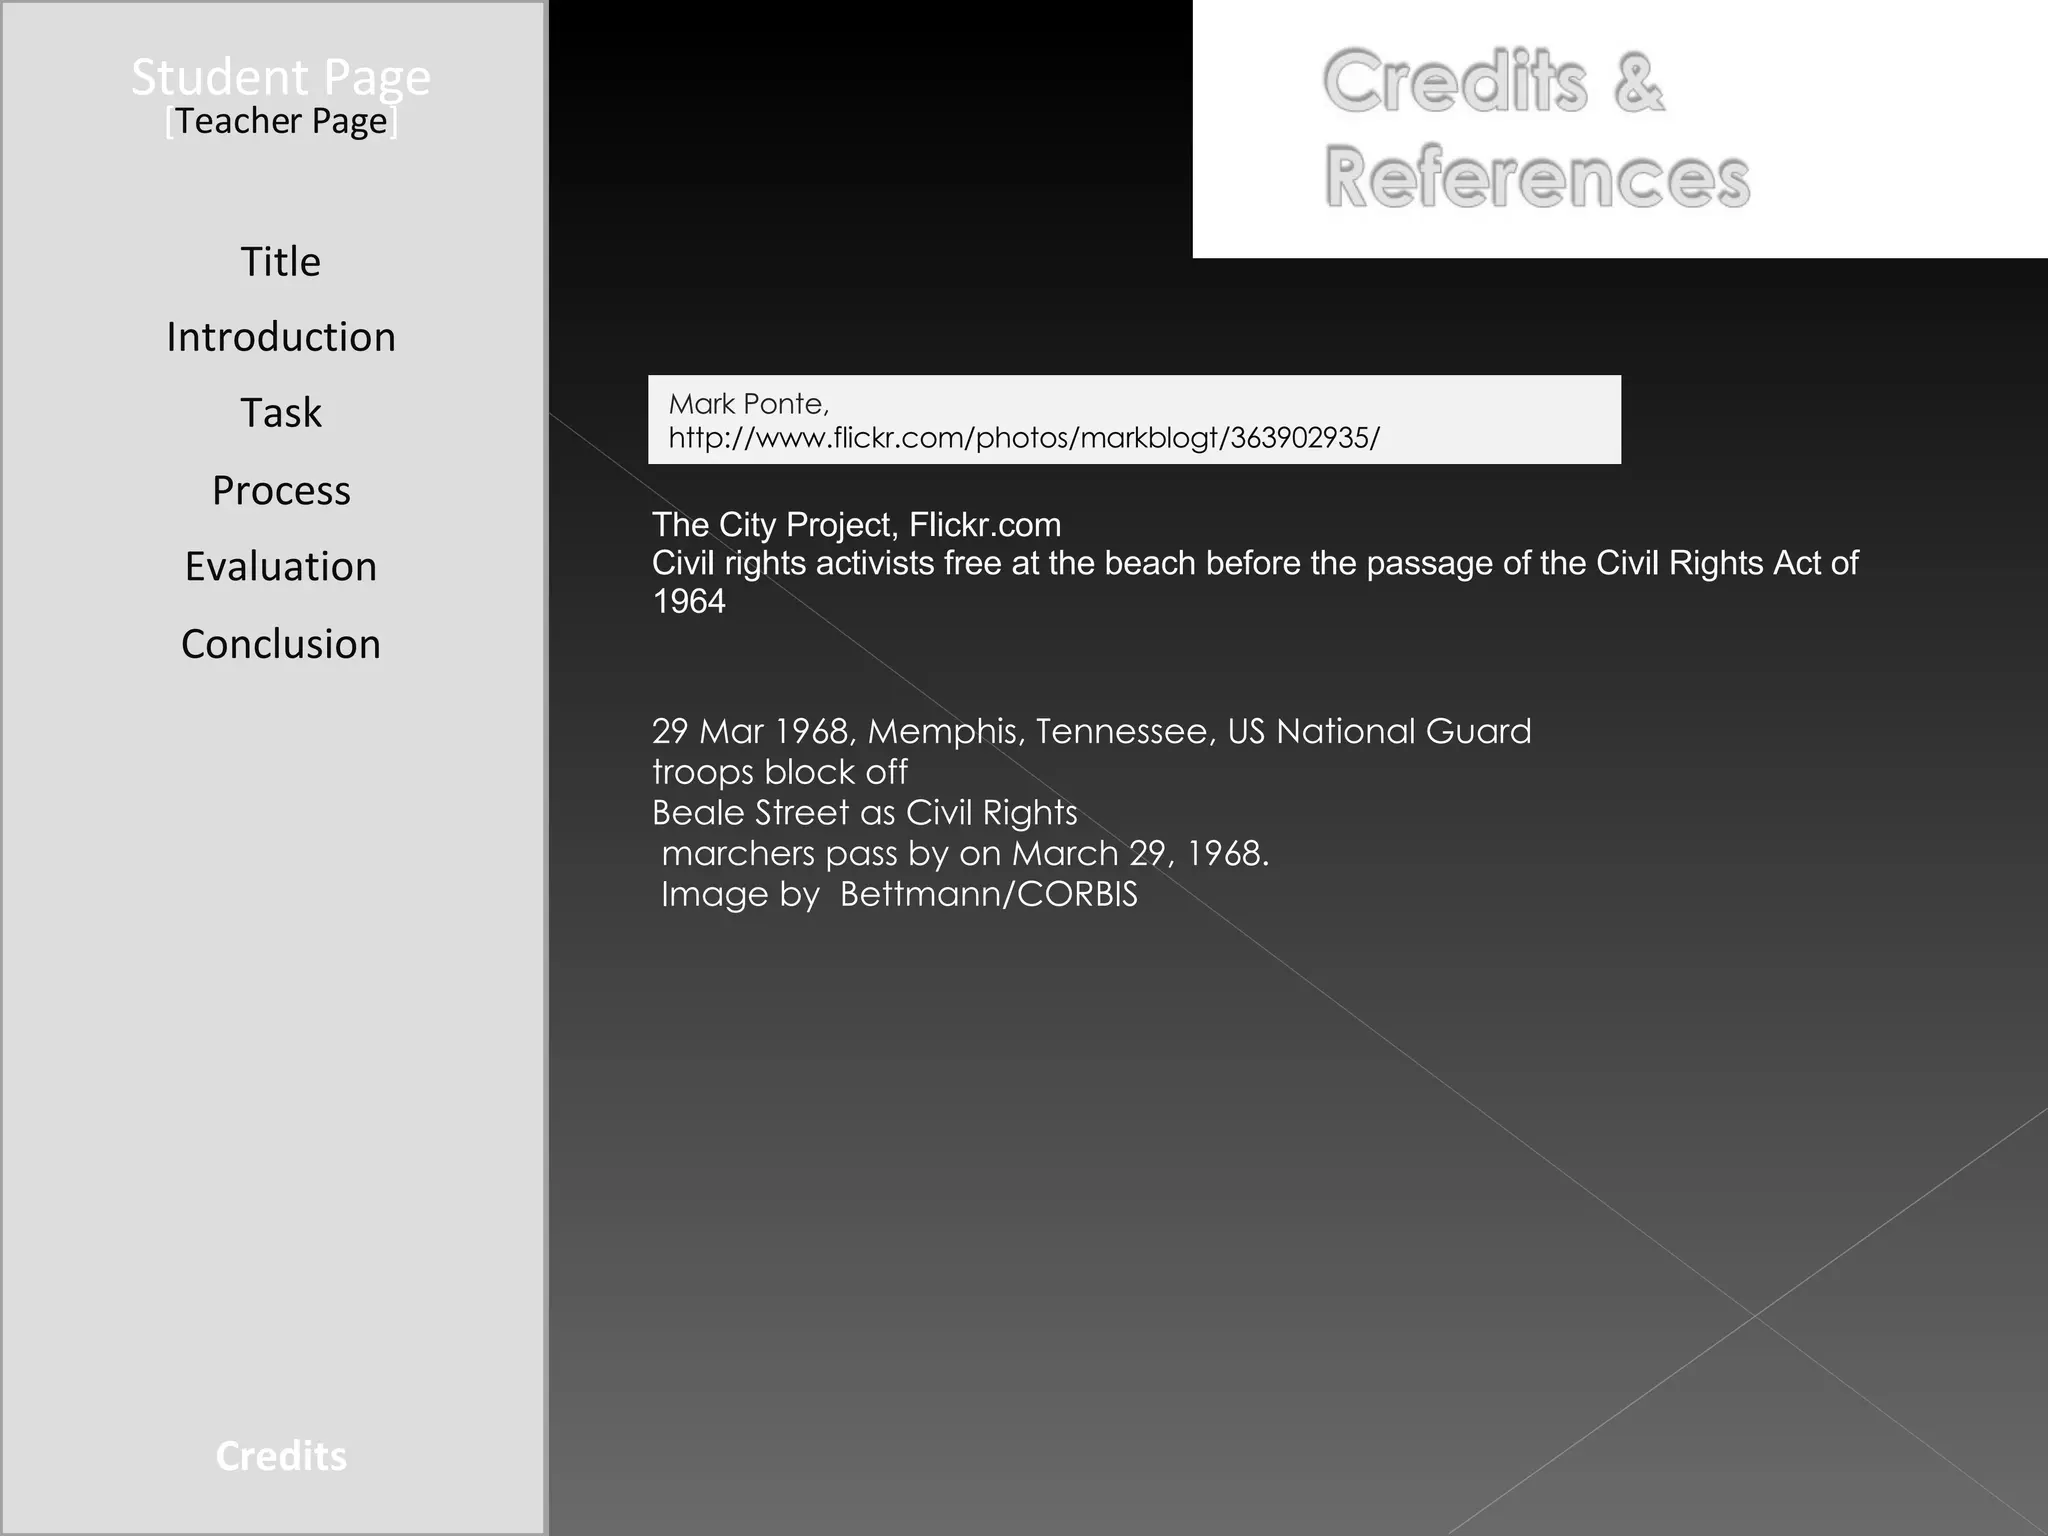Open the Student Page heading link
Screen dimensions: 2048x1536
pyautogui.click(x=280, y=77)
